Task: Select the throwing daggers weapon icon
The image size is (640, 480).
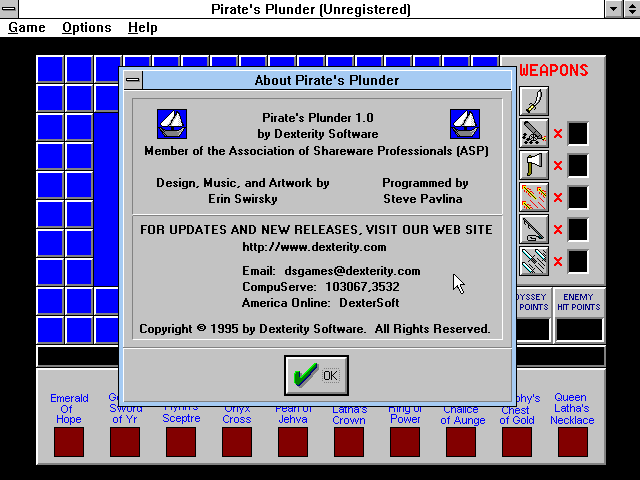Action: [534, 261]
